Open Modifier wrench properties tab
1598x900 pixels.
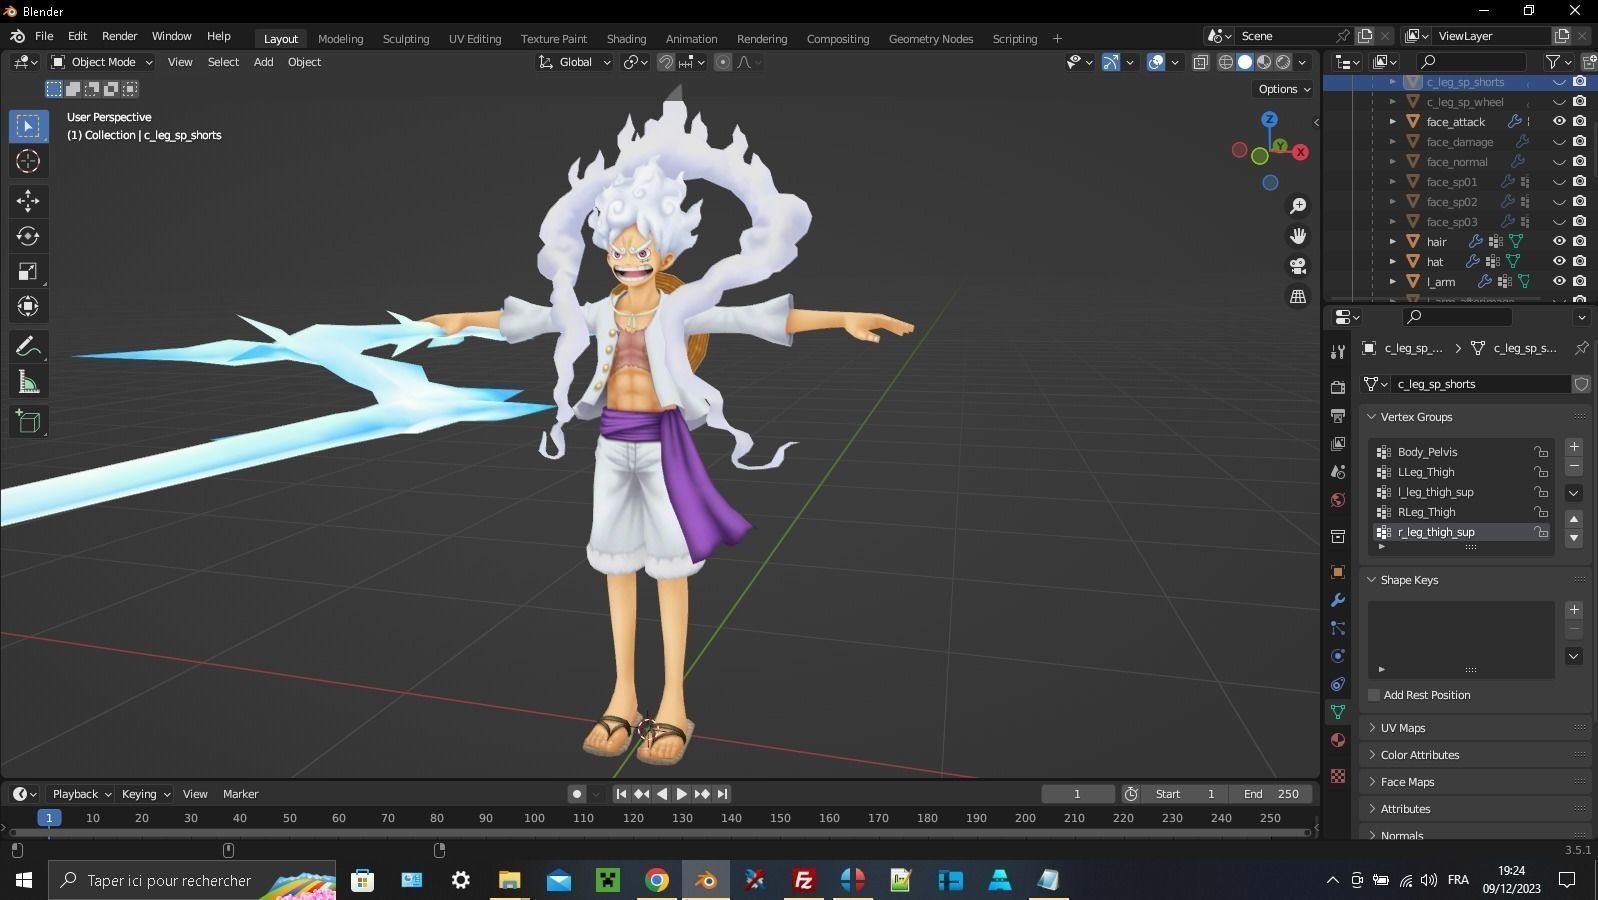coord(1338,600)
